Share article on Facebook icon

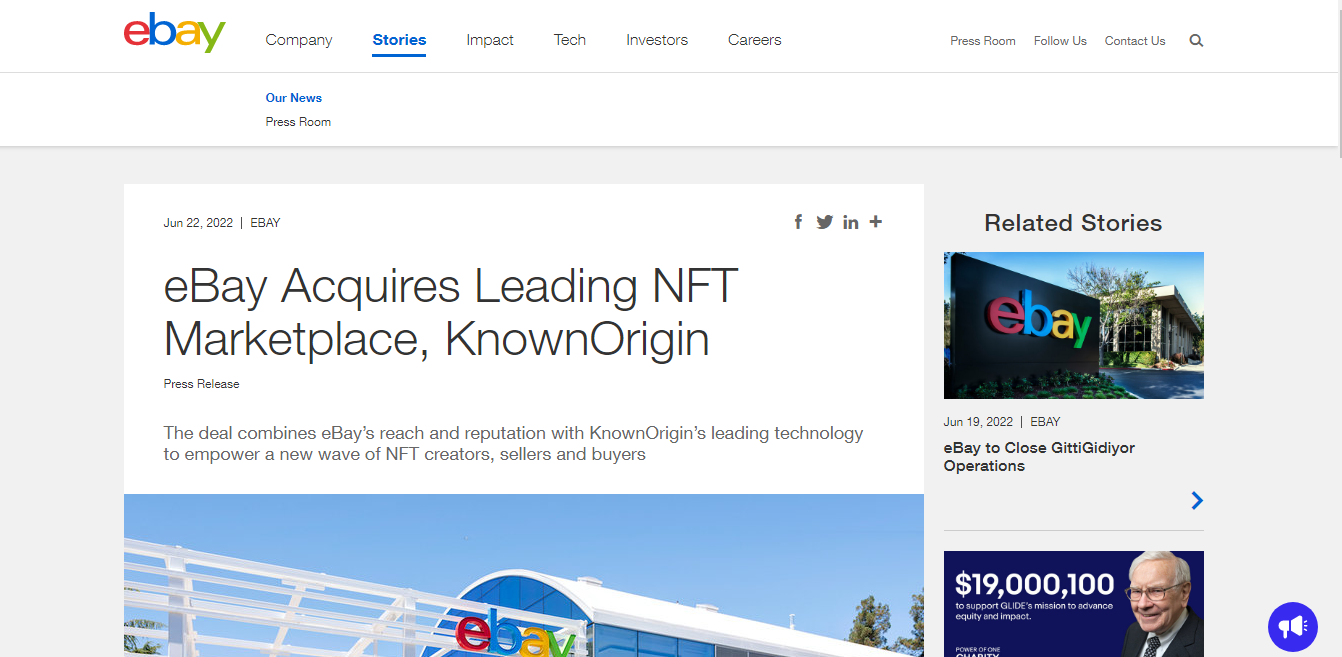point(798,222)
